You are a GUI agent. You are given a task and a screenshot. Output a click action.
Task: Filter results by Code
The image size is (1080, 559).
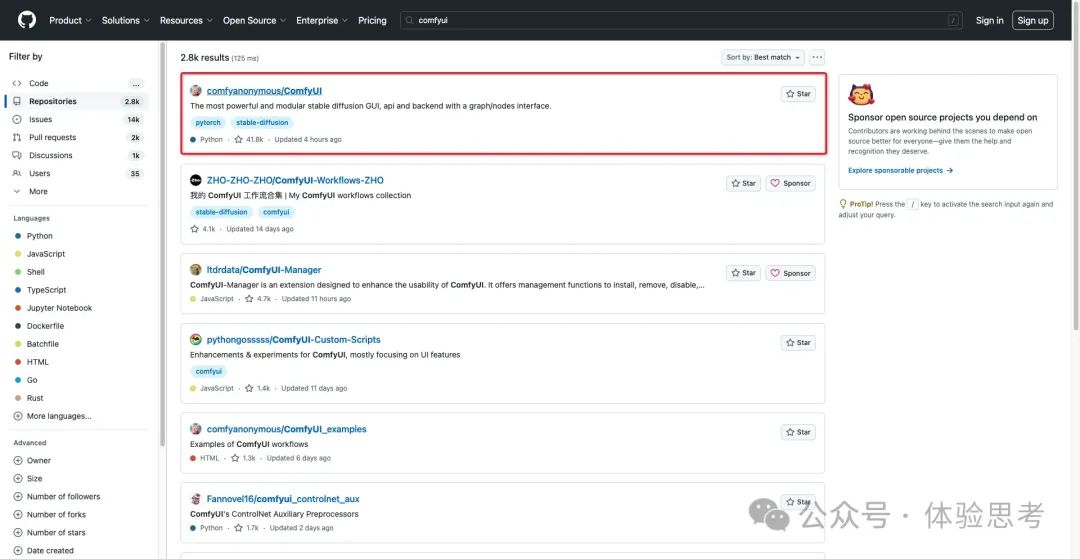[x=77, y=83]
